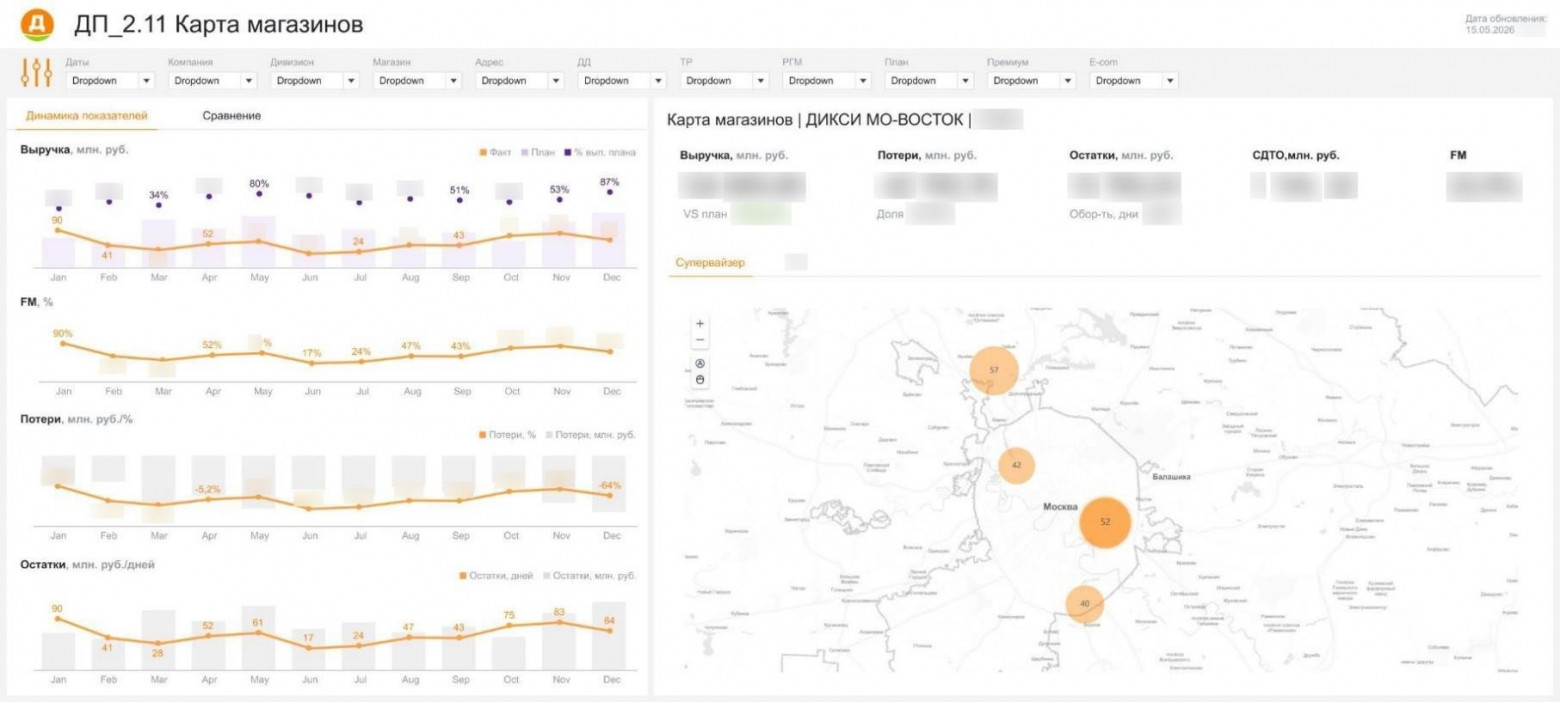Toggle the План legend item in Выручка chart
Image resolution: width=1560 pixels, height=702 pixels.
click(538, 152)
